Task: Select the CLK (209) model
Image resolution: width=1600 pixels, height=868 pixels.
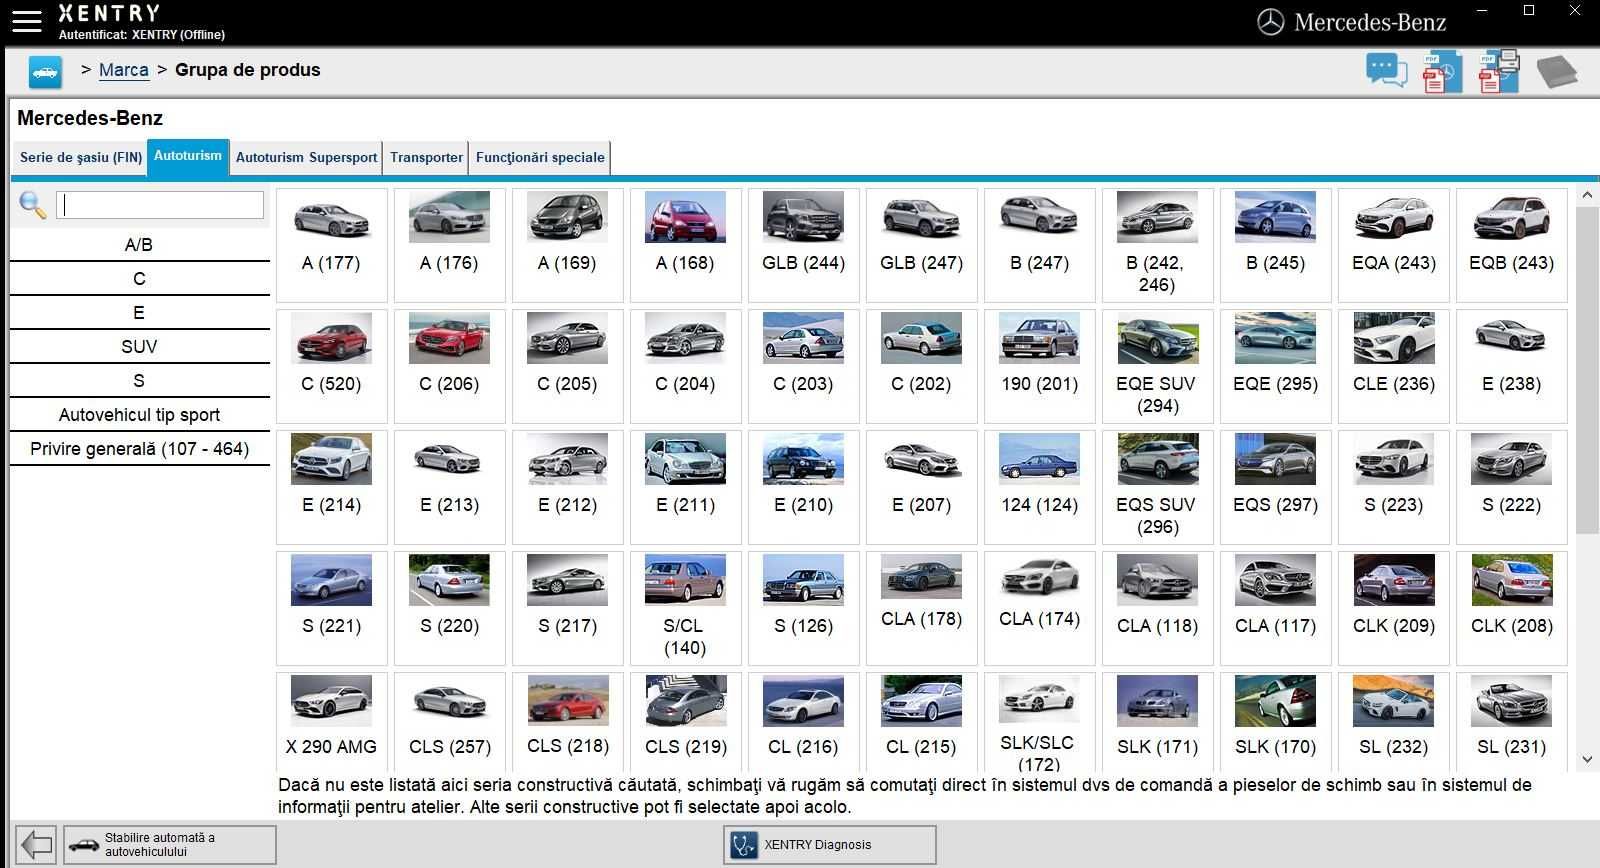Action: pos(1394,608)
